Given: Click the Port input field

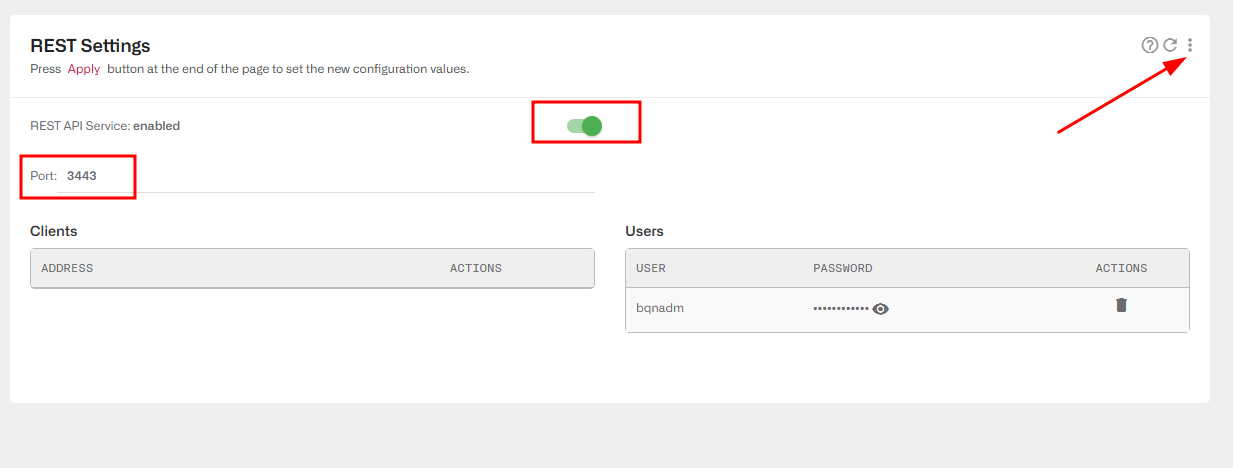Looking at the screenshot, I should tap(326, 176).
